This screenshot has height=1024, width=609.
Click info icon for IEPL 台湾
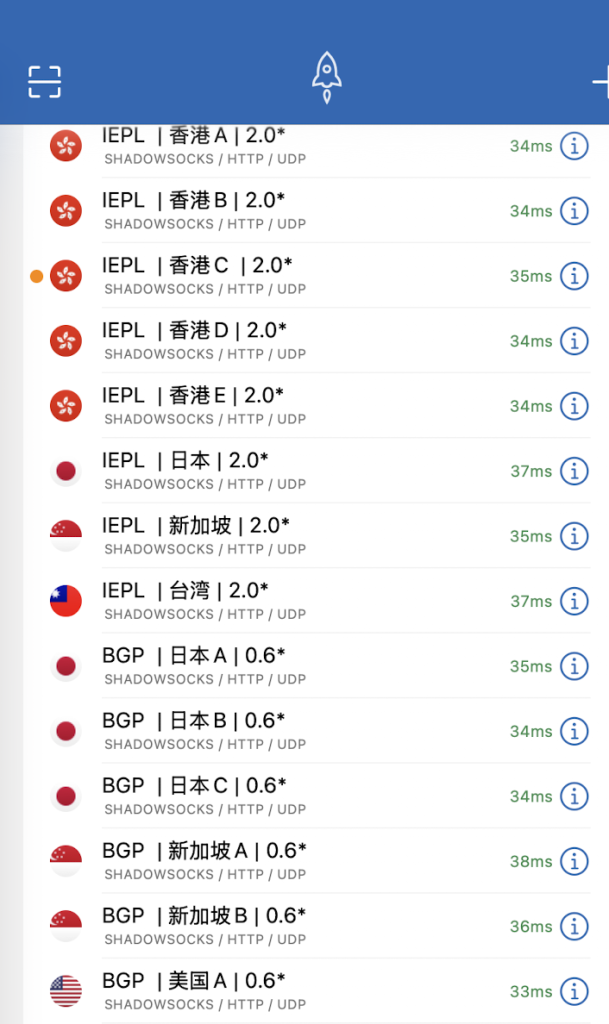click(x=574, y=601)
